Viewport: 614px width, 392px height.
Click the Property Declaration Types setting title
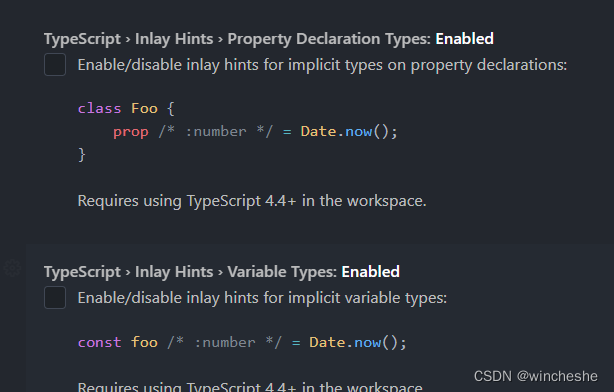click(x=269, y=39)
